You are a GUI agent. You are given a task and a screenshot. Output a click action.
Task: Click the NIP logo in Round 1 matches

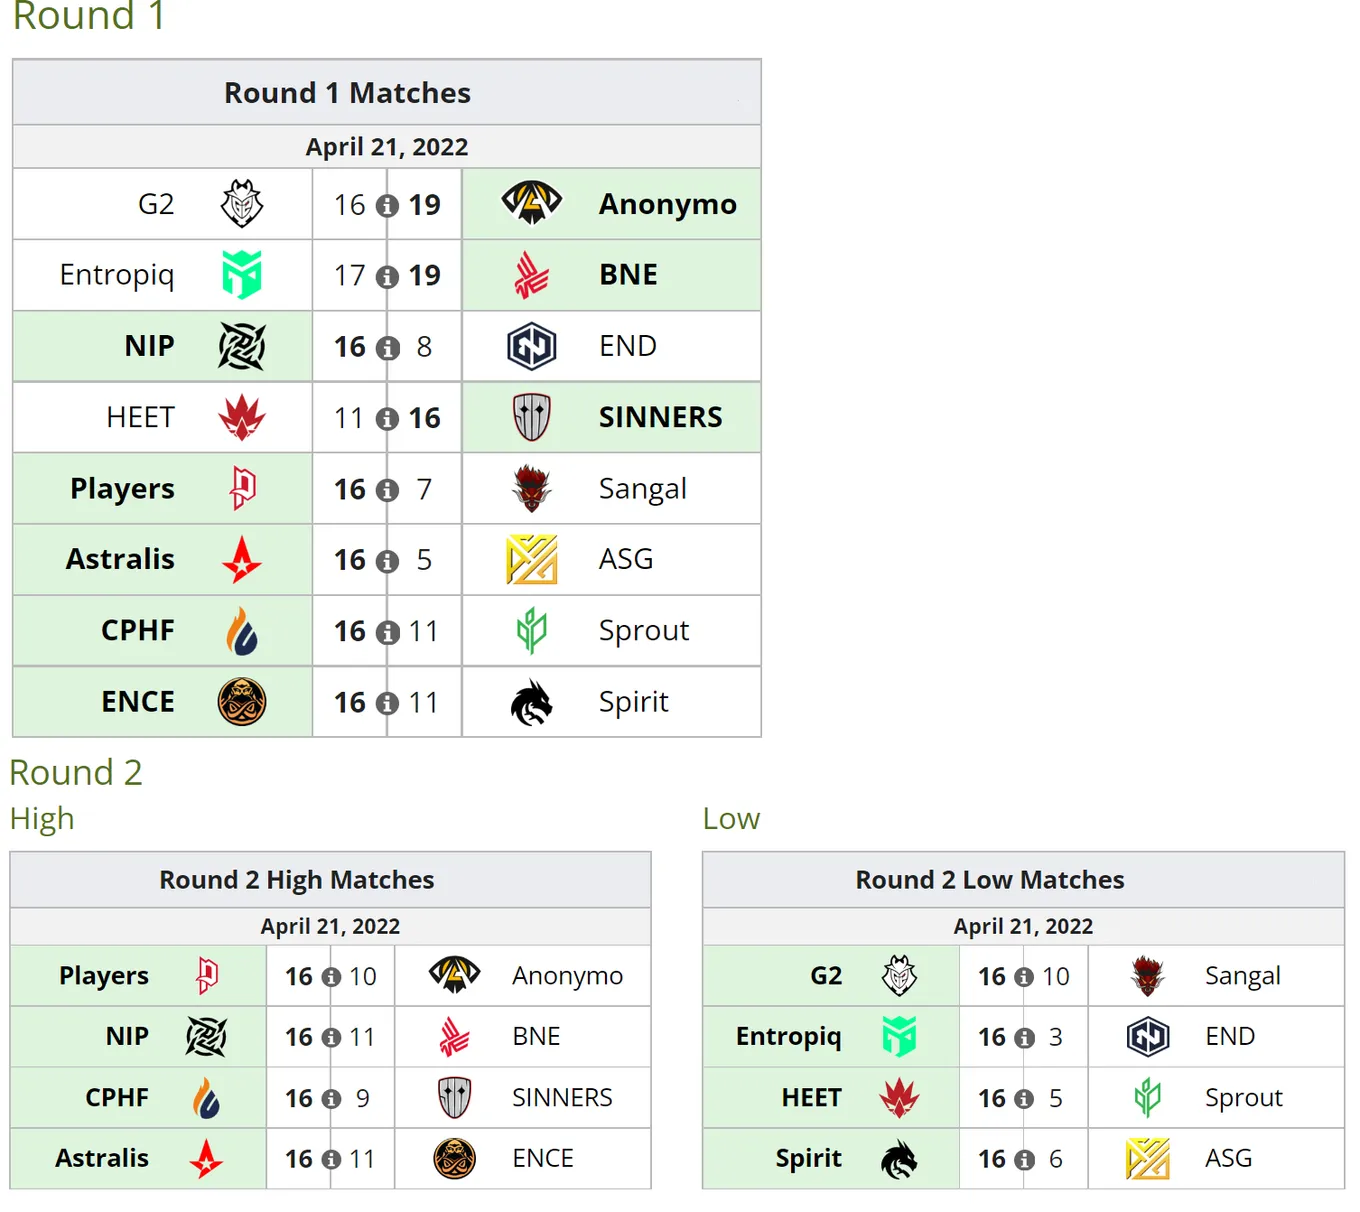click(x=242, y=346)
